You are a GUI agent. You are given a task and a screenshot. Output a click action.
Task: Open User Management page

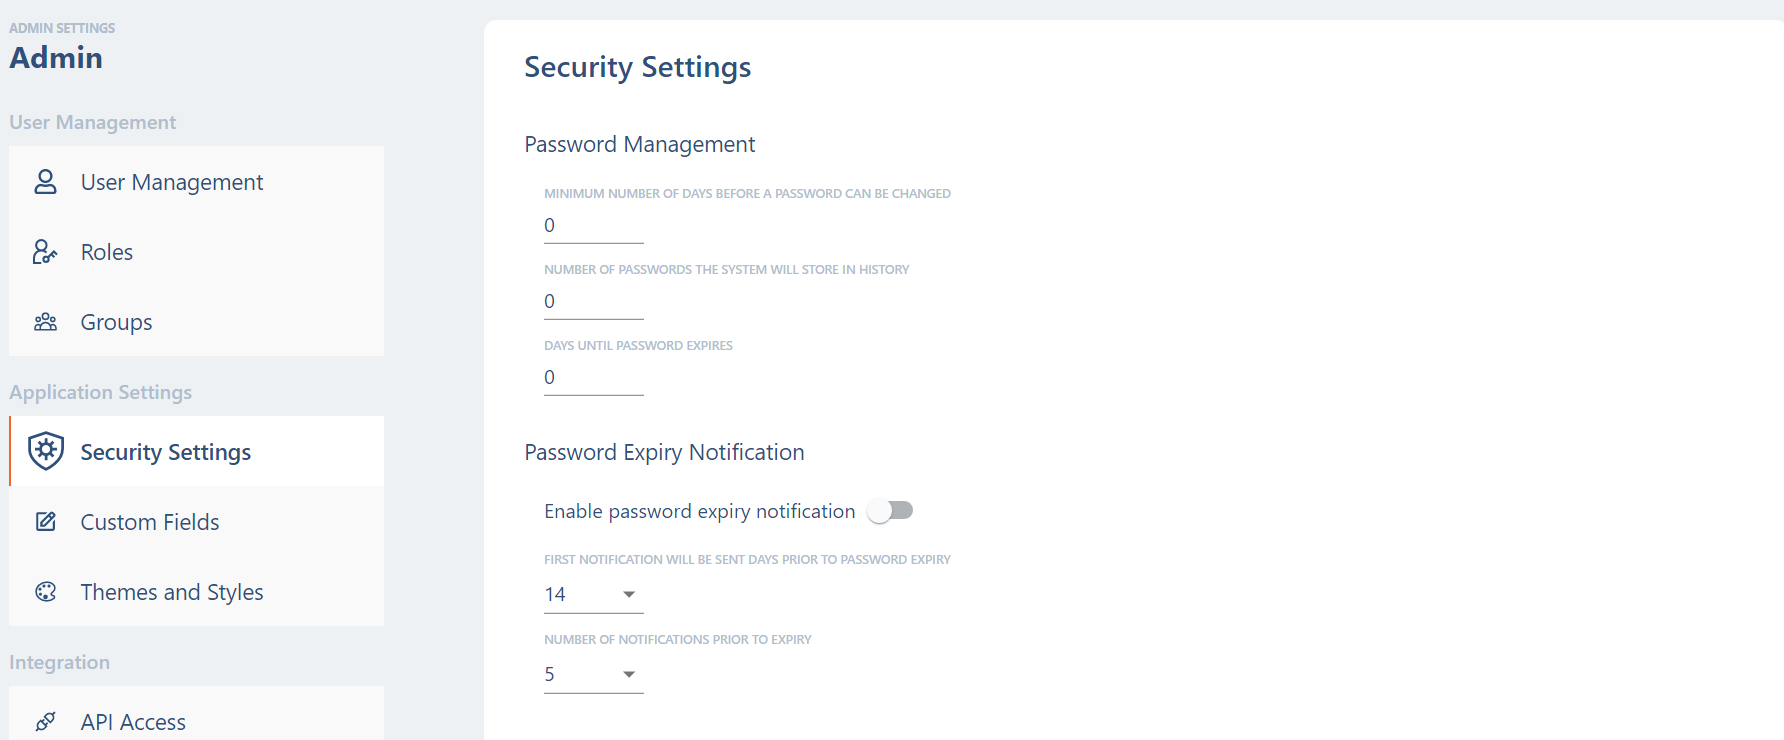197,182
